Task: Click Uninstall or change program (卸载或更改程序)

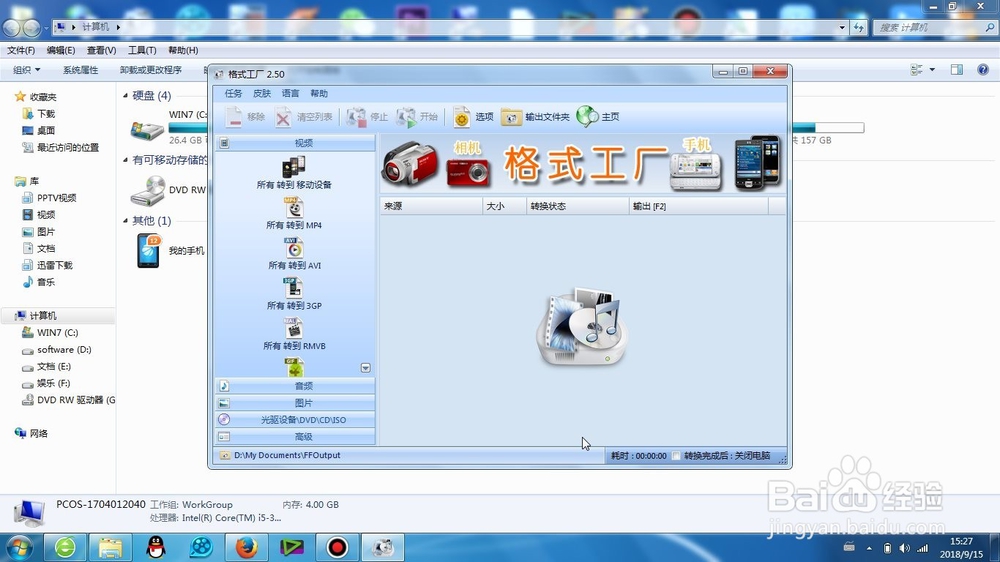Action: 151,70
